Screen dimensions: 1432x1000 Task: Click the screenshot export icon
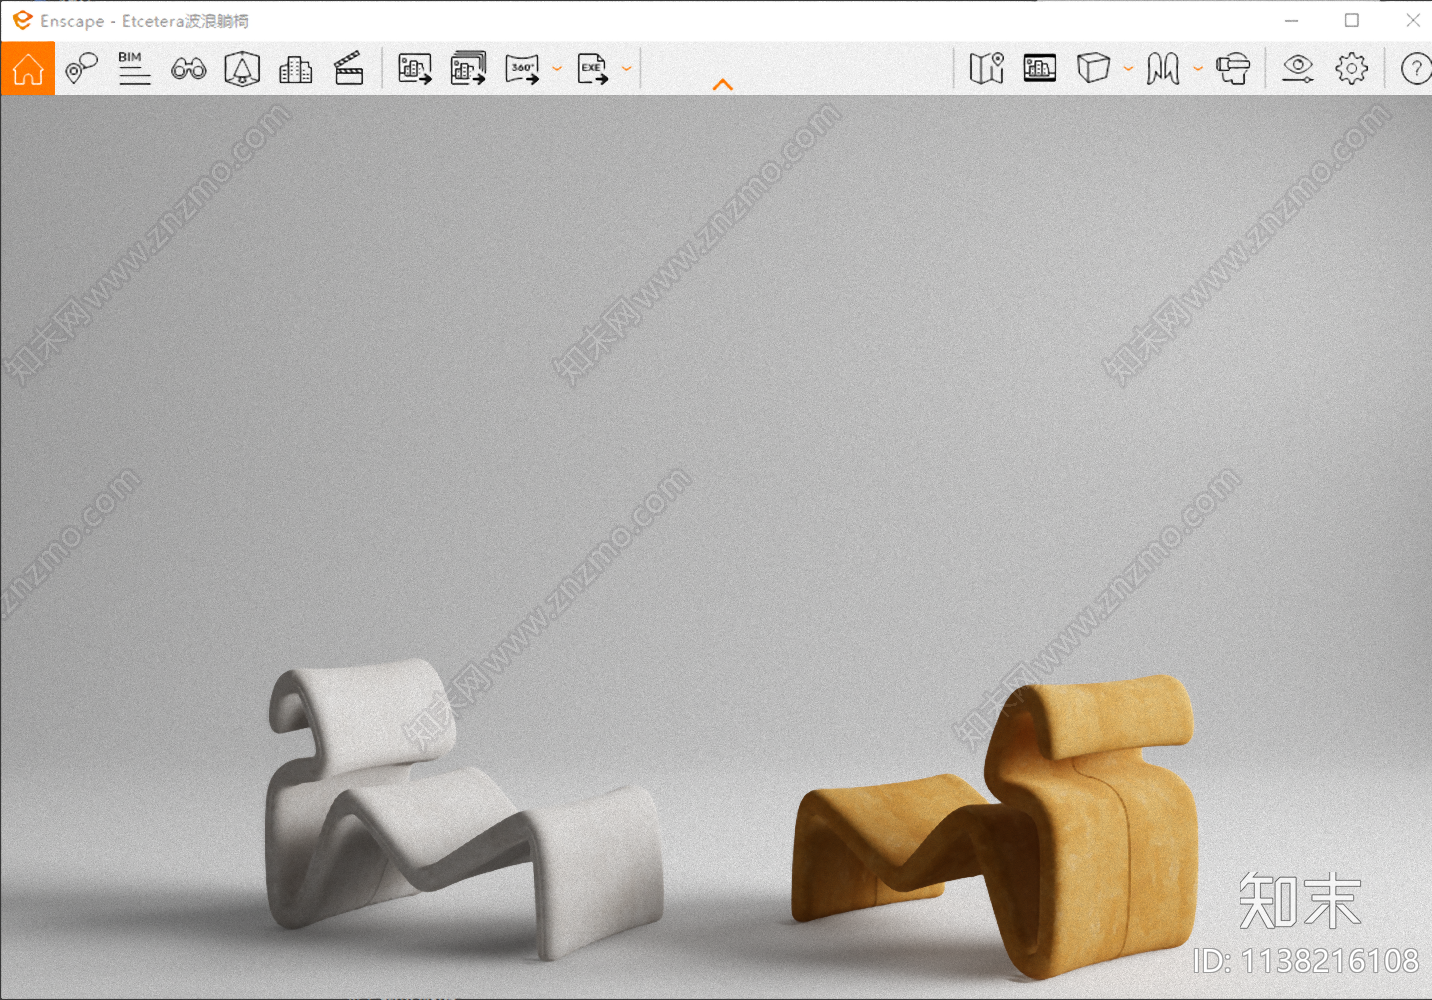pyautogui.click(x=415, y=68)
